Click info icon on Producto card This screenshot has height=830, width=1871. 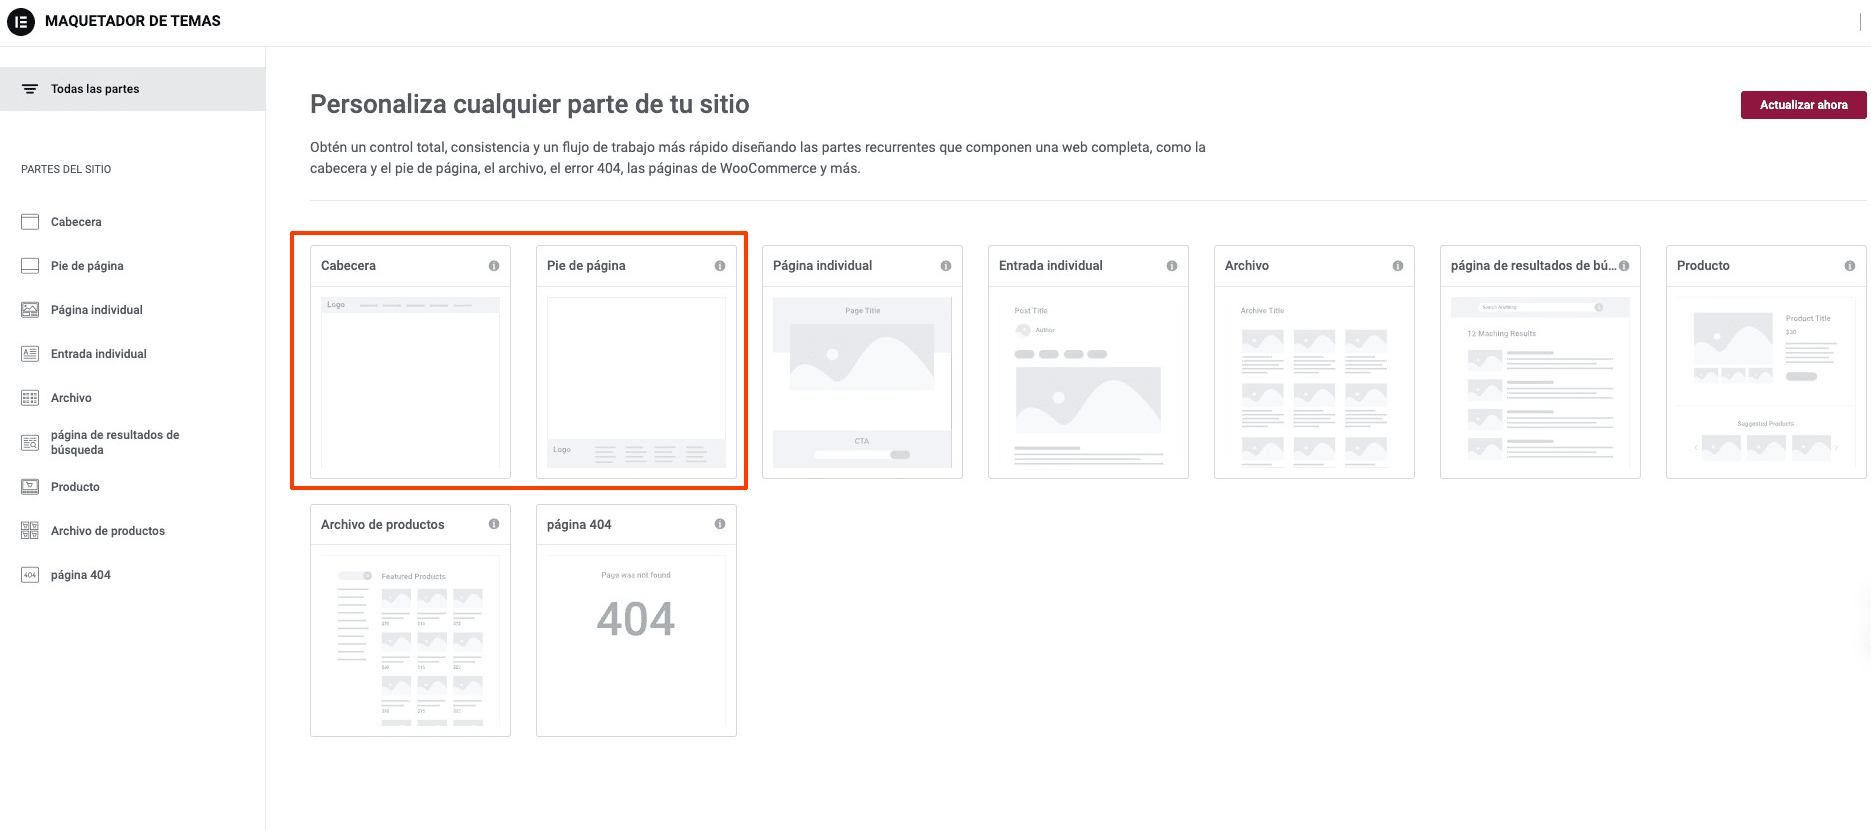click(x=1850, y=266)
